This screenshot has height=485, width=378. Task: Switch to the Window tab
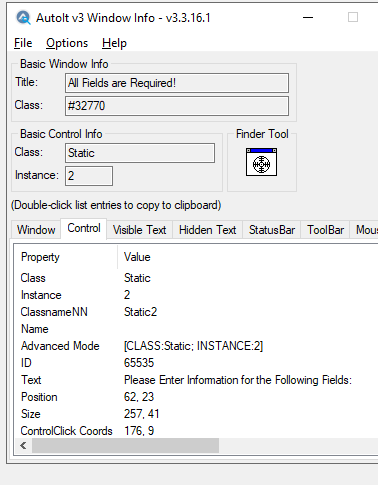[x=36, y=230]
